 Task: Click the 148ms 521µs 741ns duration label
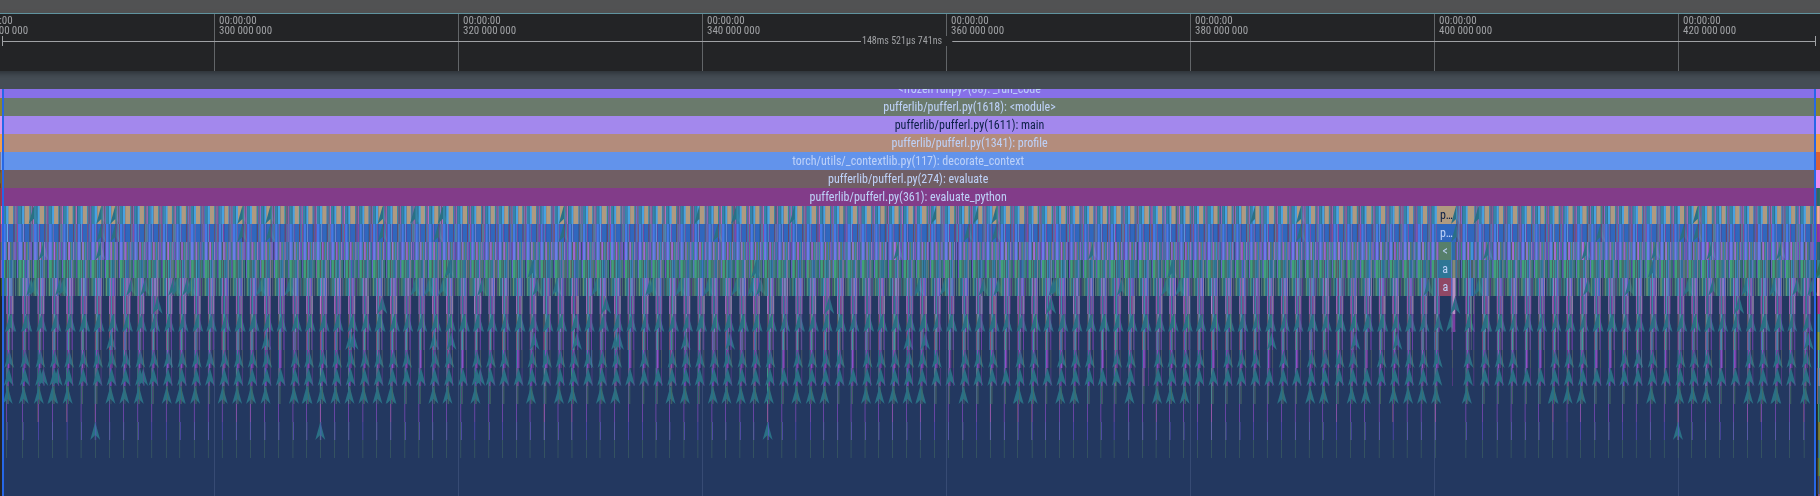click(901, 41)
